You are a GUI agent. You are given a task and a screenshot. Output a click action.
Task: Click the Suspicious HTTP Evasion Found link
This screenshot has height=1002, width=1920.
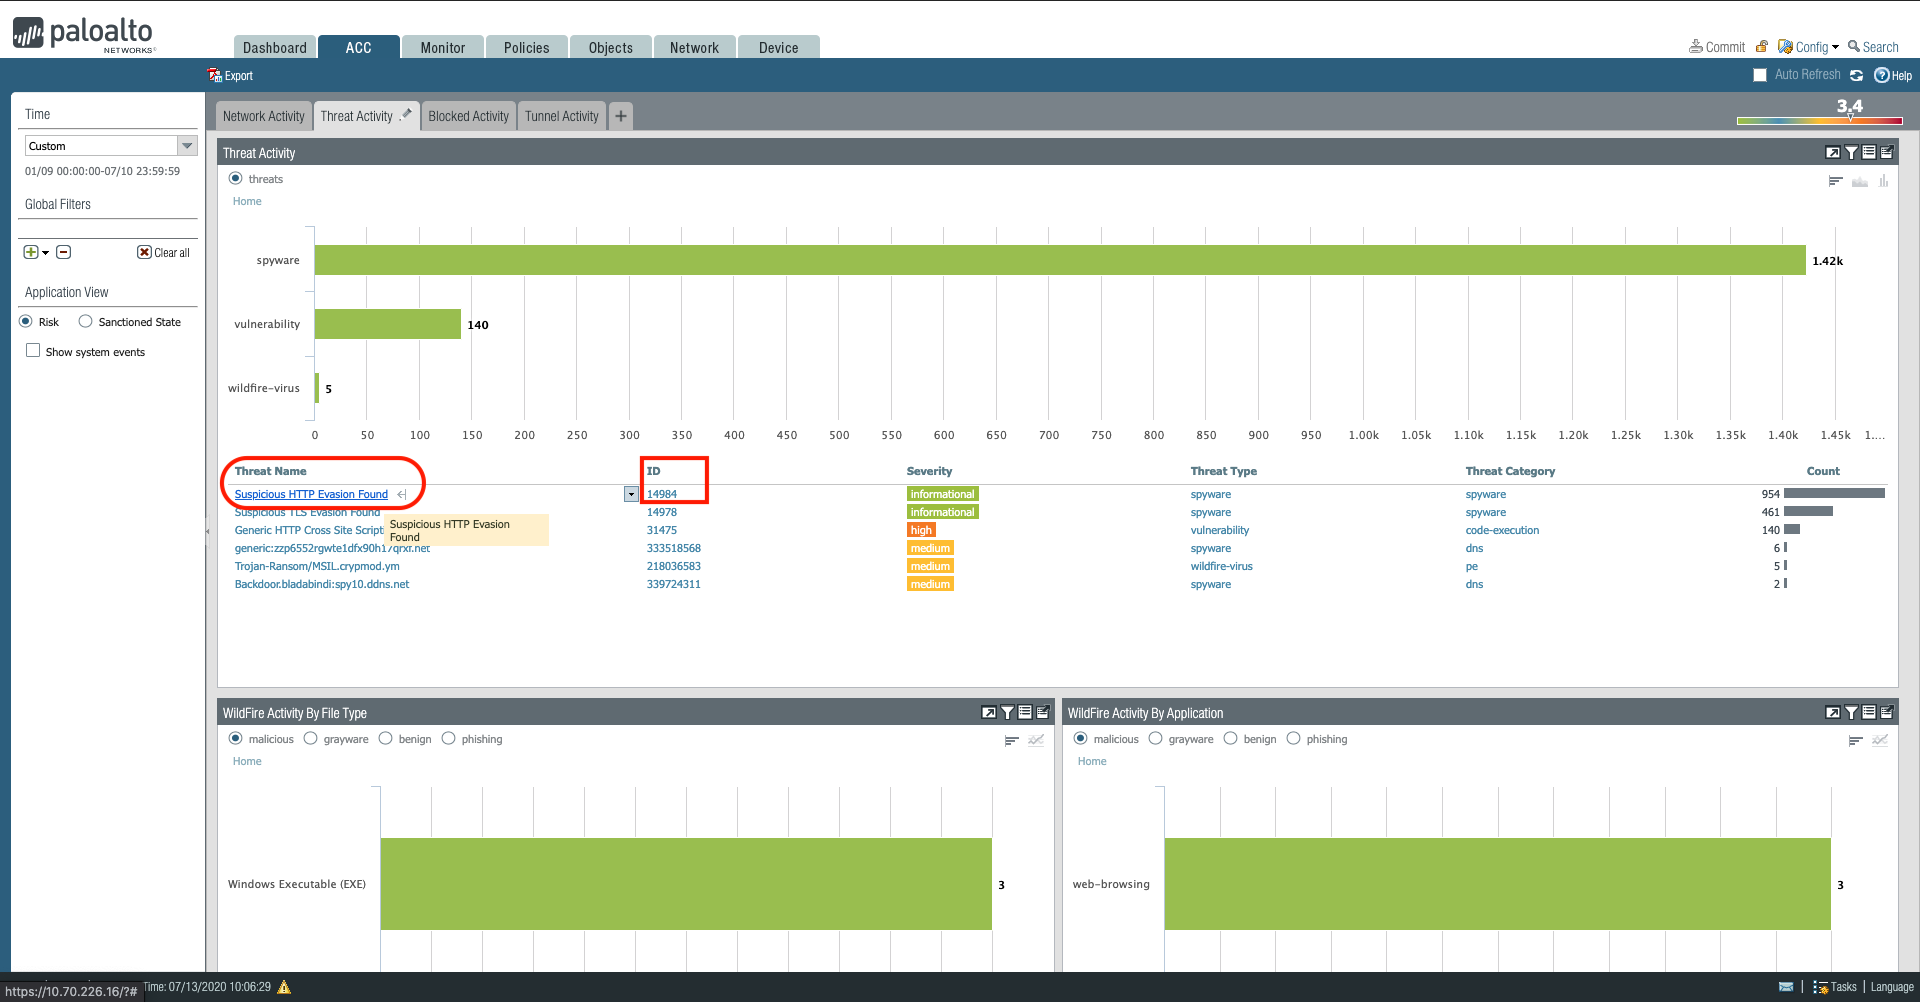(311, 494)
